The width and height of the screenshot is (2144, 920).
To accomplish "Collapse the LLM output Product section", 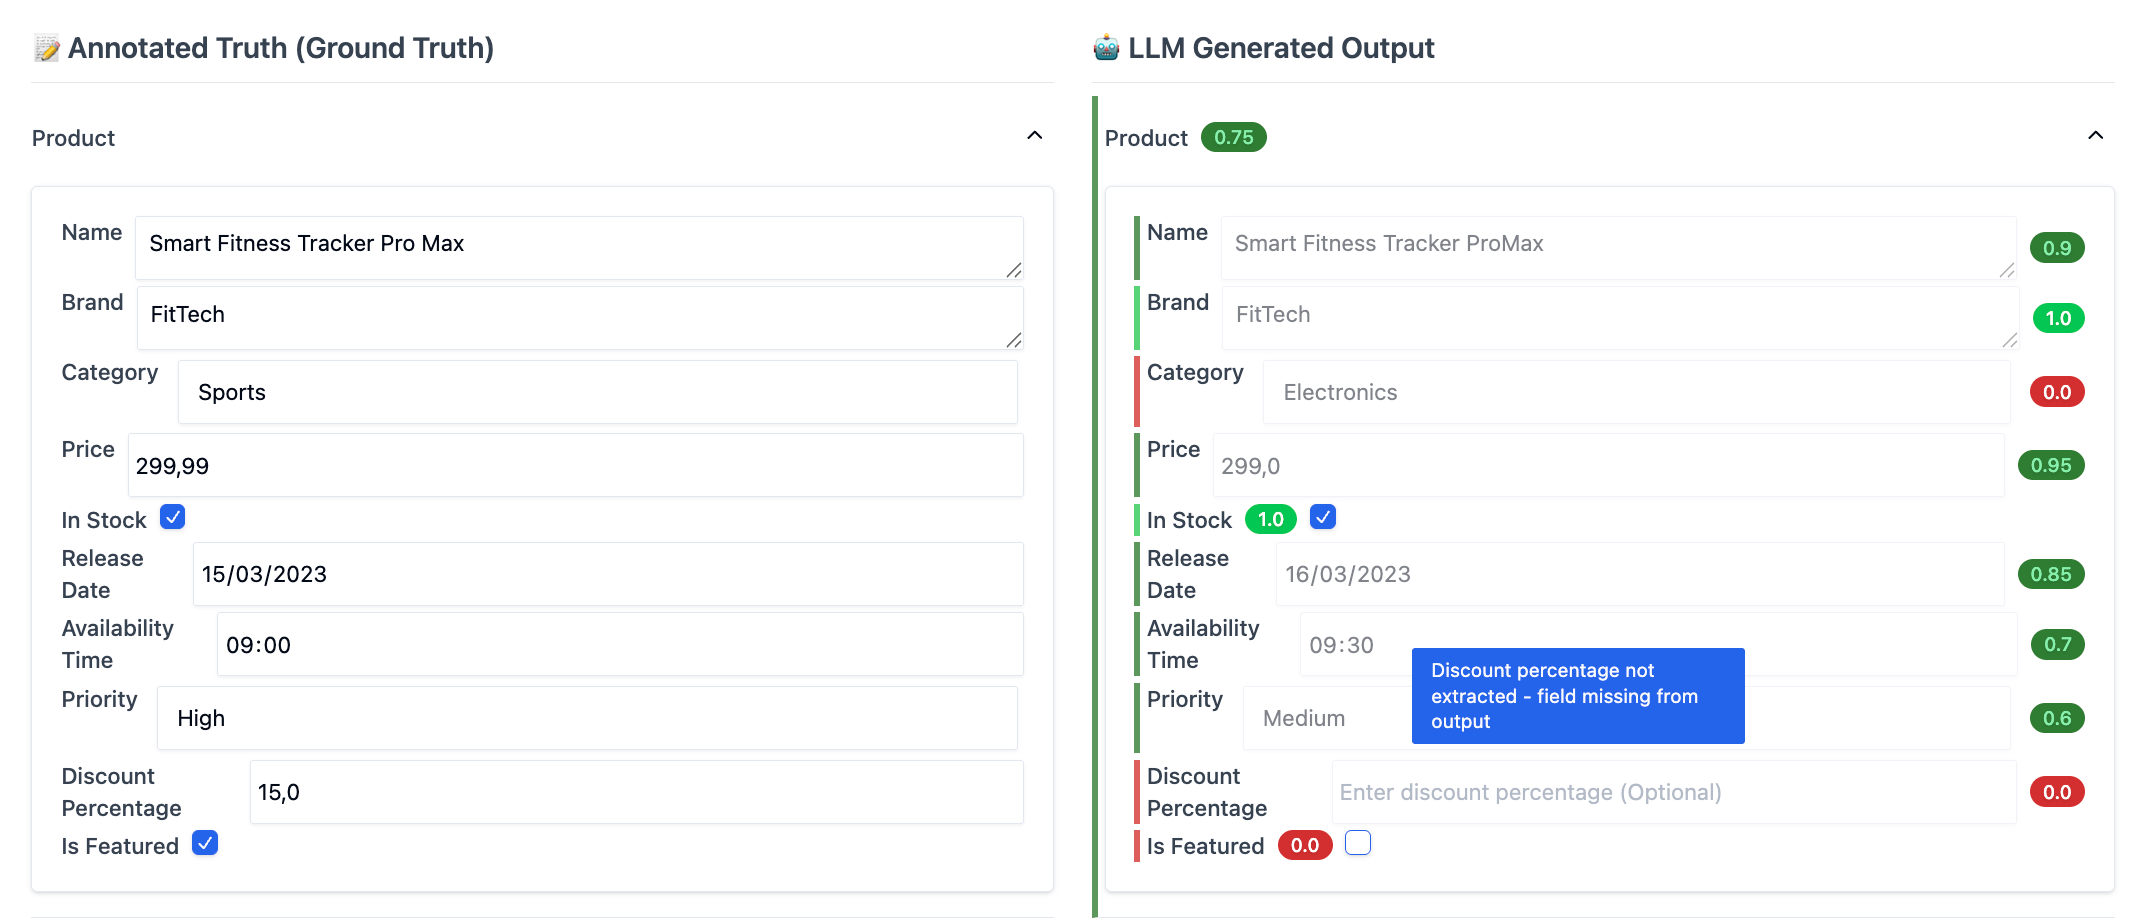I will pyautogui.click(x=2095, y=136).
